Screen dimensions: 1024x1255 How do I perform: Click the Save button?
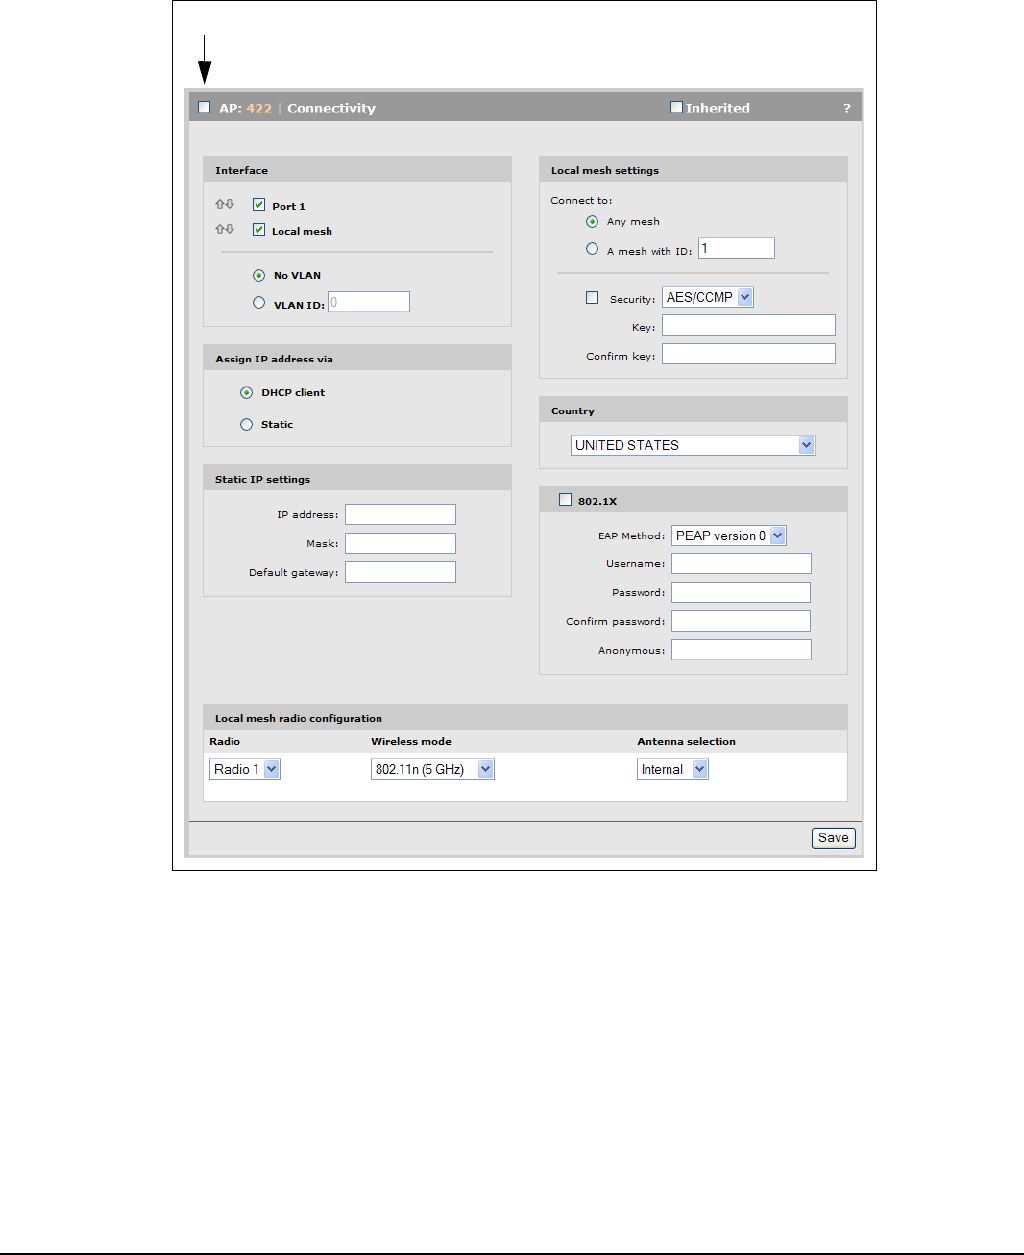(x=833, y=838)
